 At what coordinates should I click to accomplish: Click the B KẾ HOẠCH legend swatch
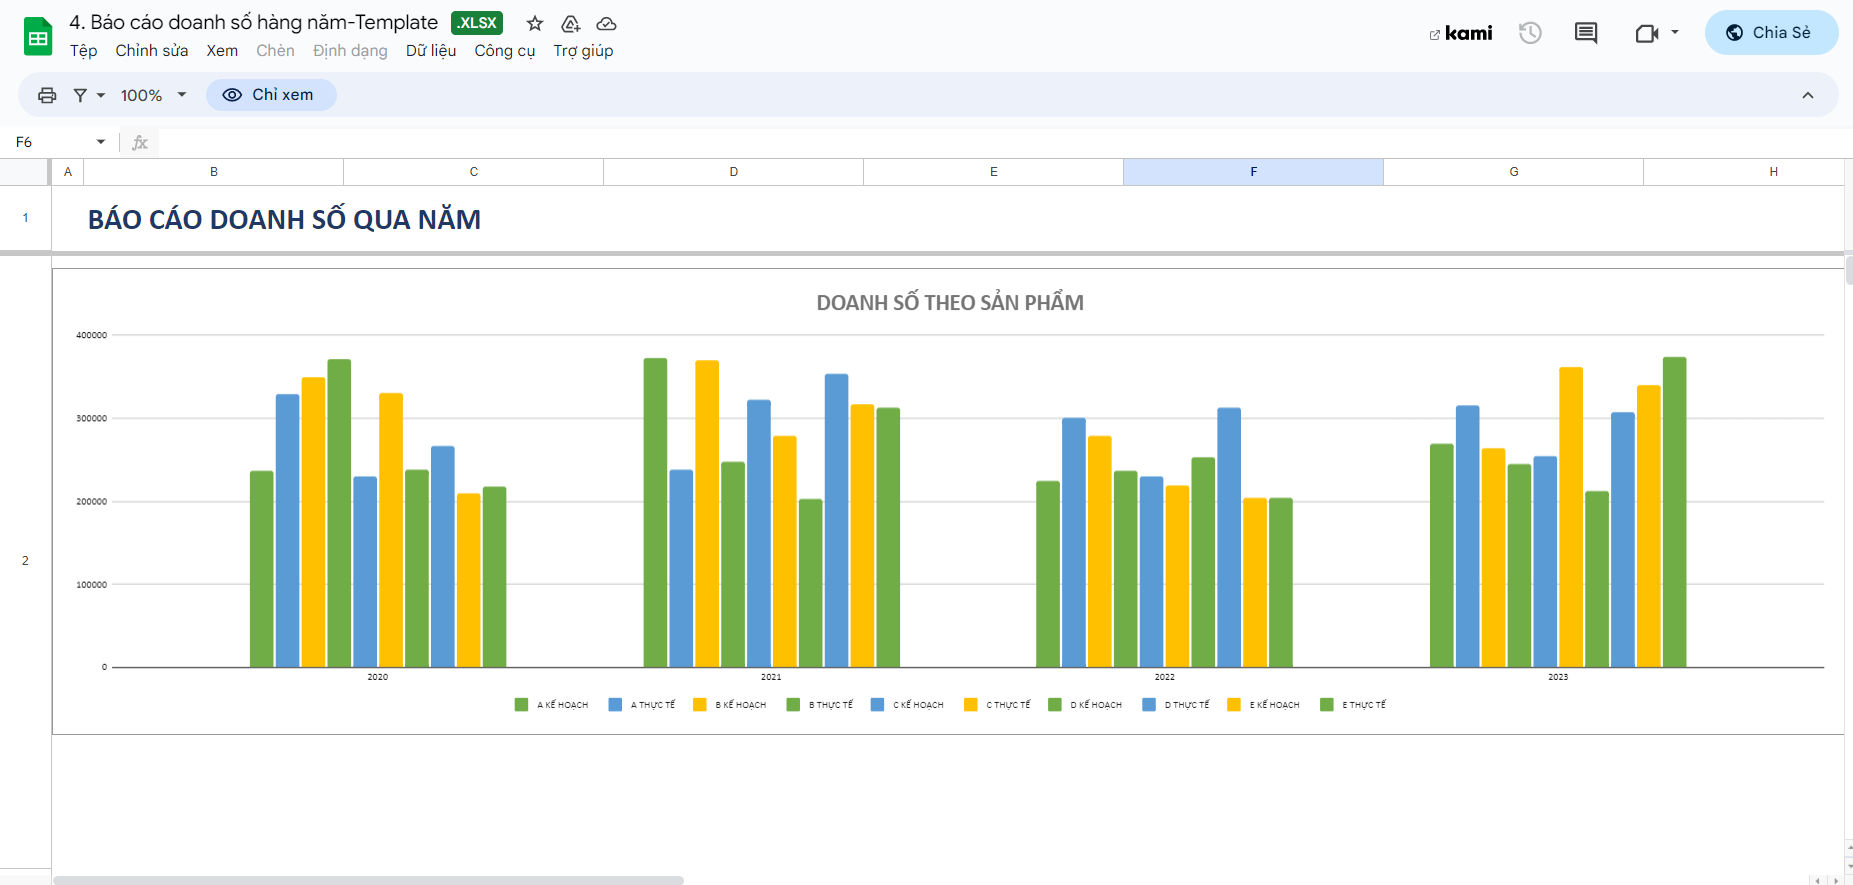[x=699, y=705]
